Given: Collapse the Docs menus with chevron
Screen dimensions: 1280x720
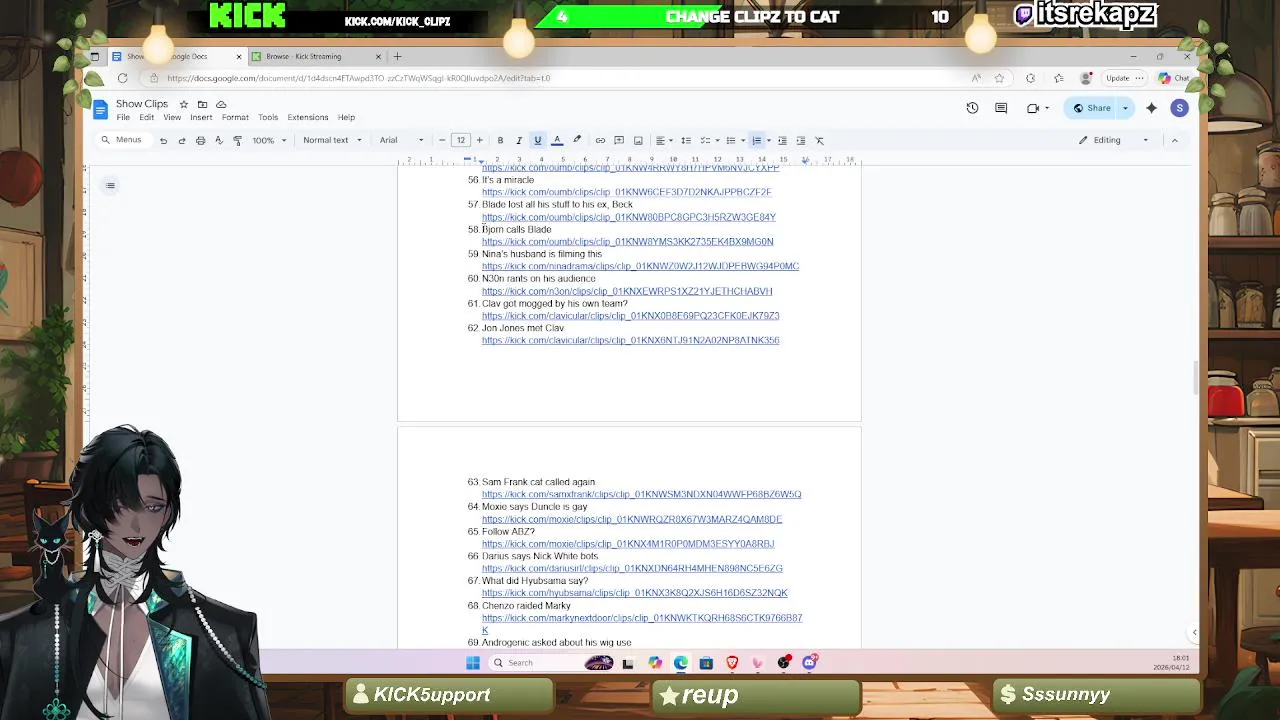Looking at the screenshot, I should pos(1174,140).
